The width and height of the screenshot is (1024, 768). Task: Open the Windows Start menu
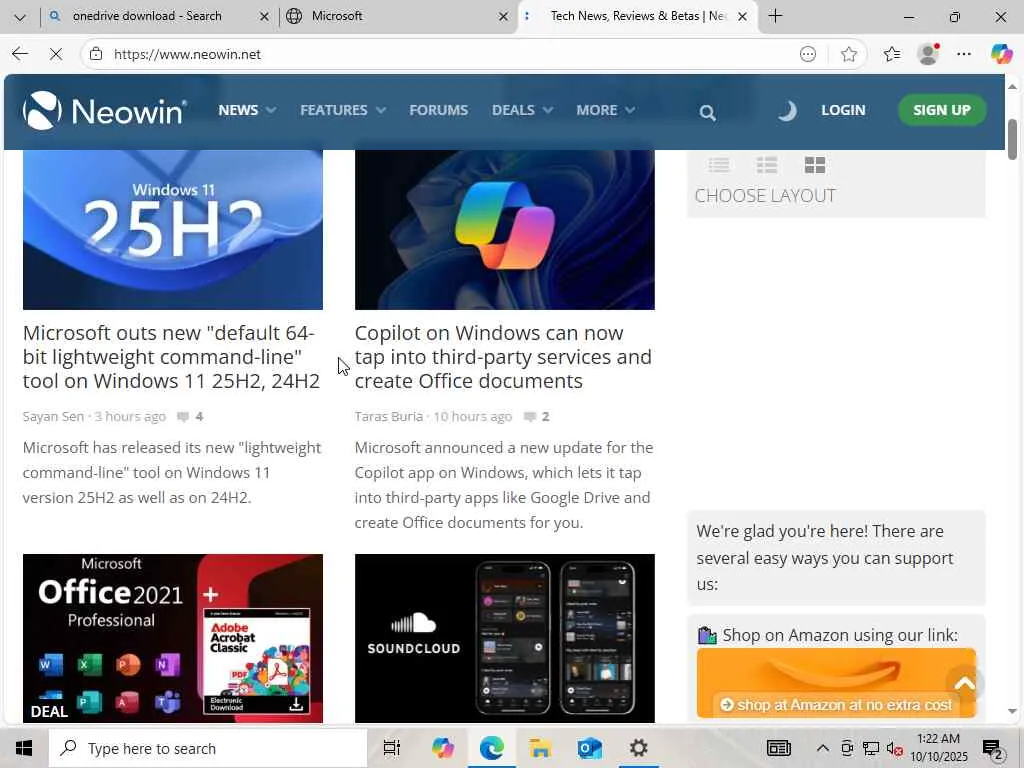(x=24, y=748)
